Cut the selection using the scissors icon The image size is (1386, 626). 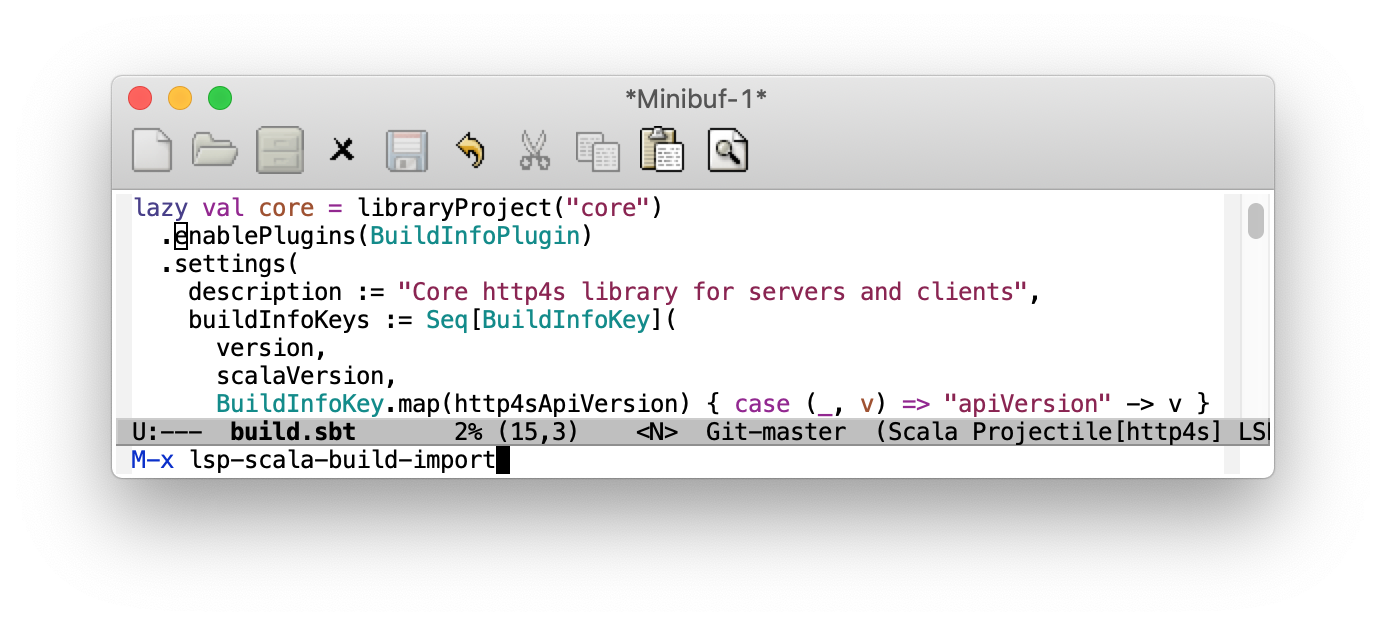coord(534,149)
